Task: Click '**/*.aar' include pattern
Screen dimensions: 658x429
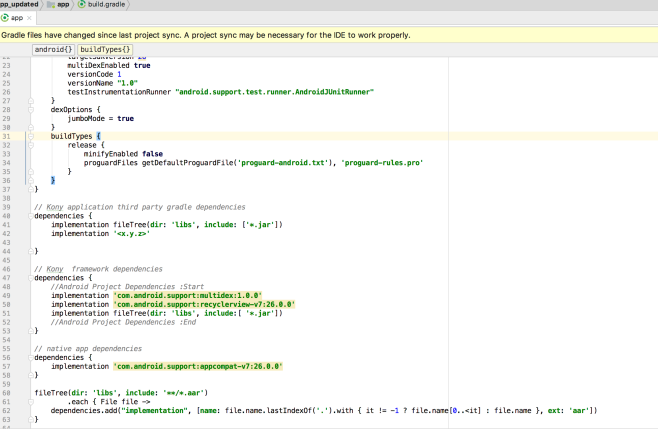Action: (181, 393)
